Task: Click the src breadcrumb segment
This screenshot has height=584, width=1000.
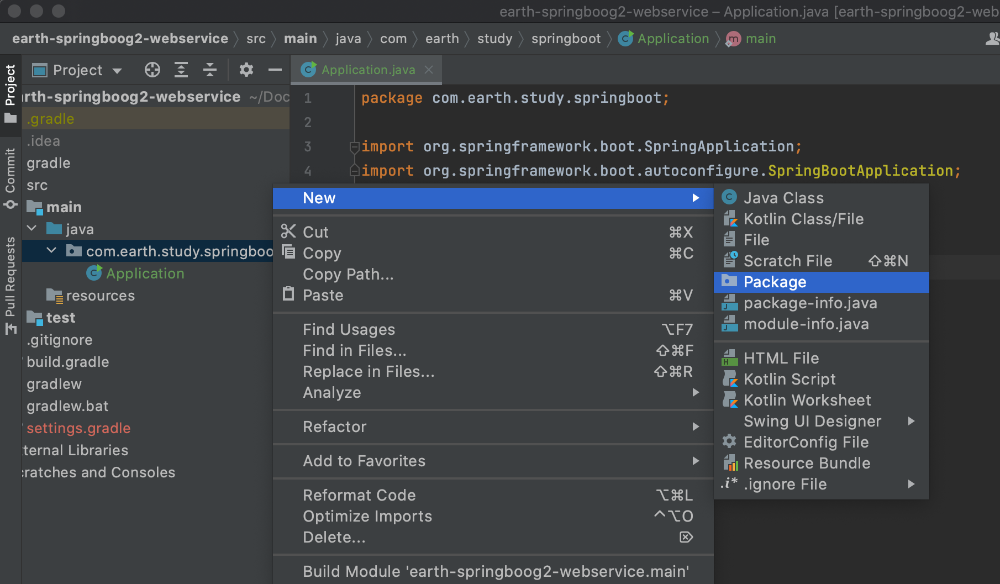Action: point(256,39)
